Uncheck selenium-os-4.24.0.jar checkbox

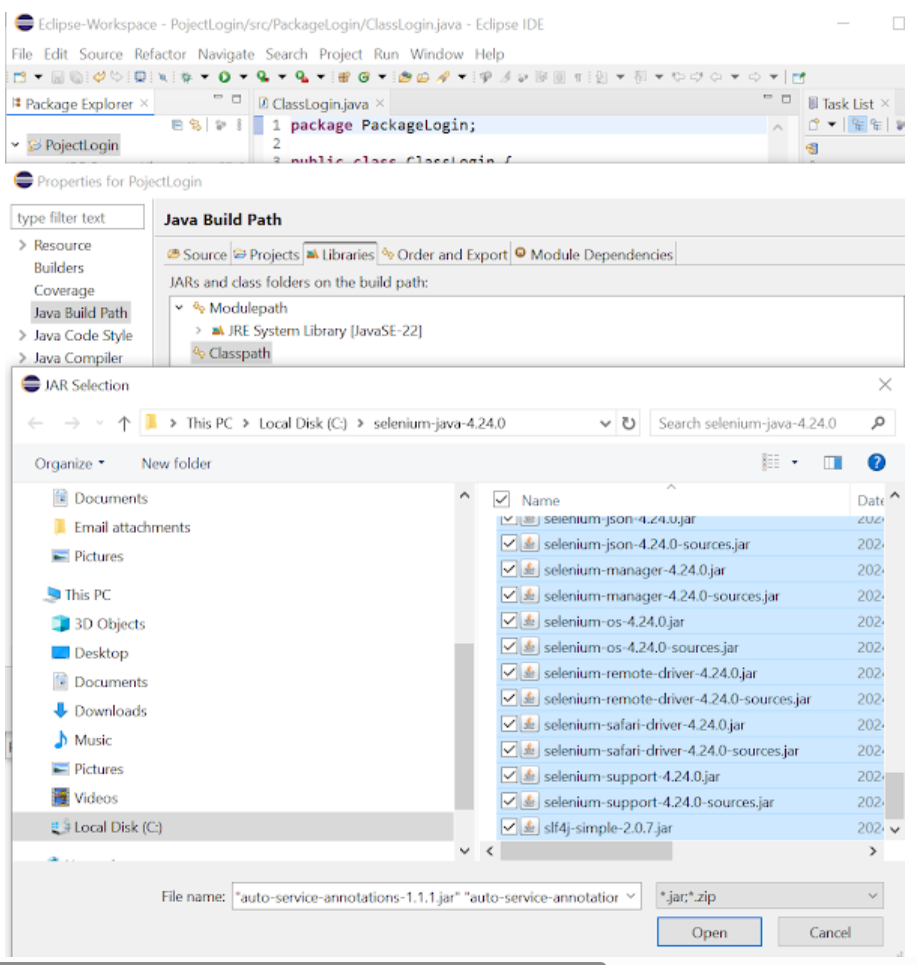tap(508, 621)
